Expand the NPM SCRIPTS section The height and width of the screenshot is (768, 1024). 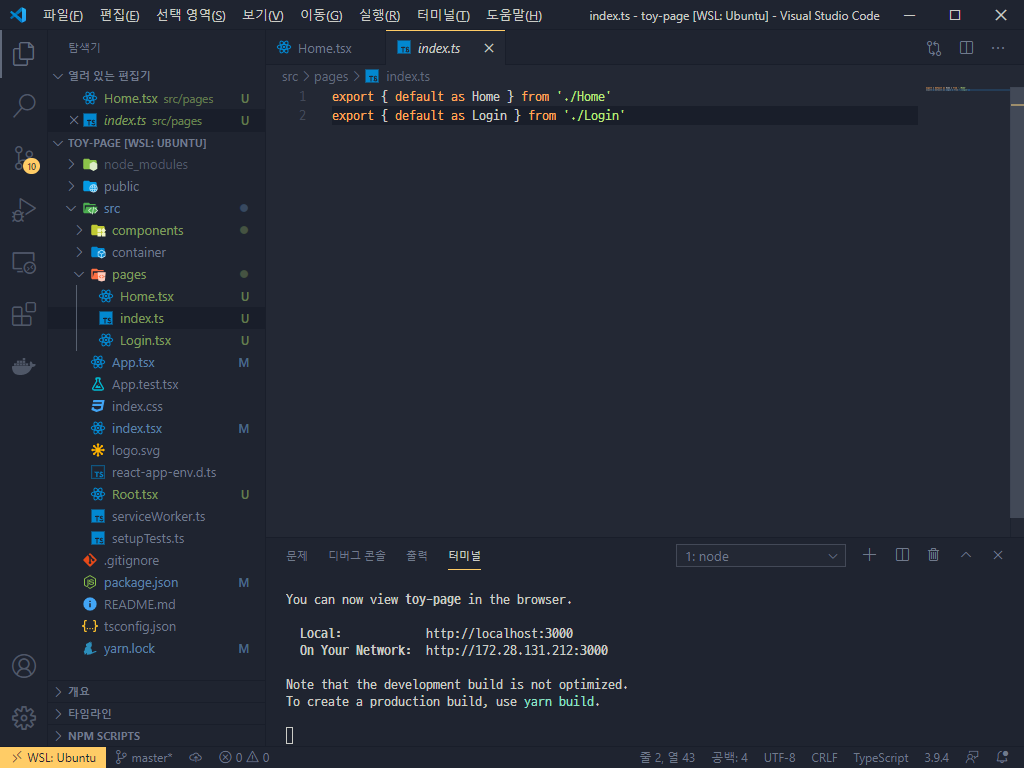point(157,736)
